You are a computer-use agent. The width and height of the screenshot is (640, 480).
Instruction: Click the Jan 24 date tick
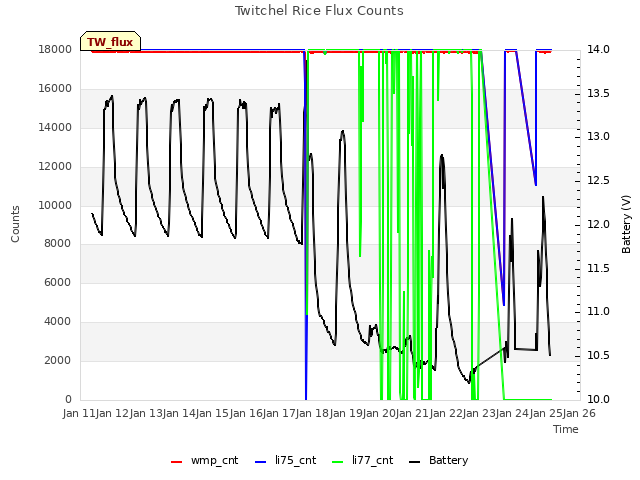[x=512, y=413]
